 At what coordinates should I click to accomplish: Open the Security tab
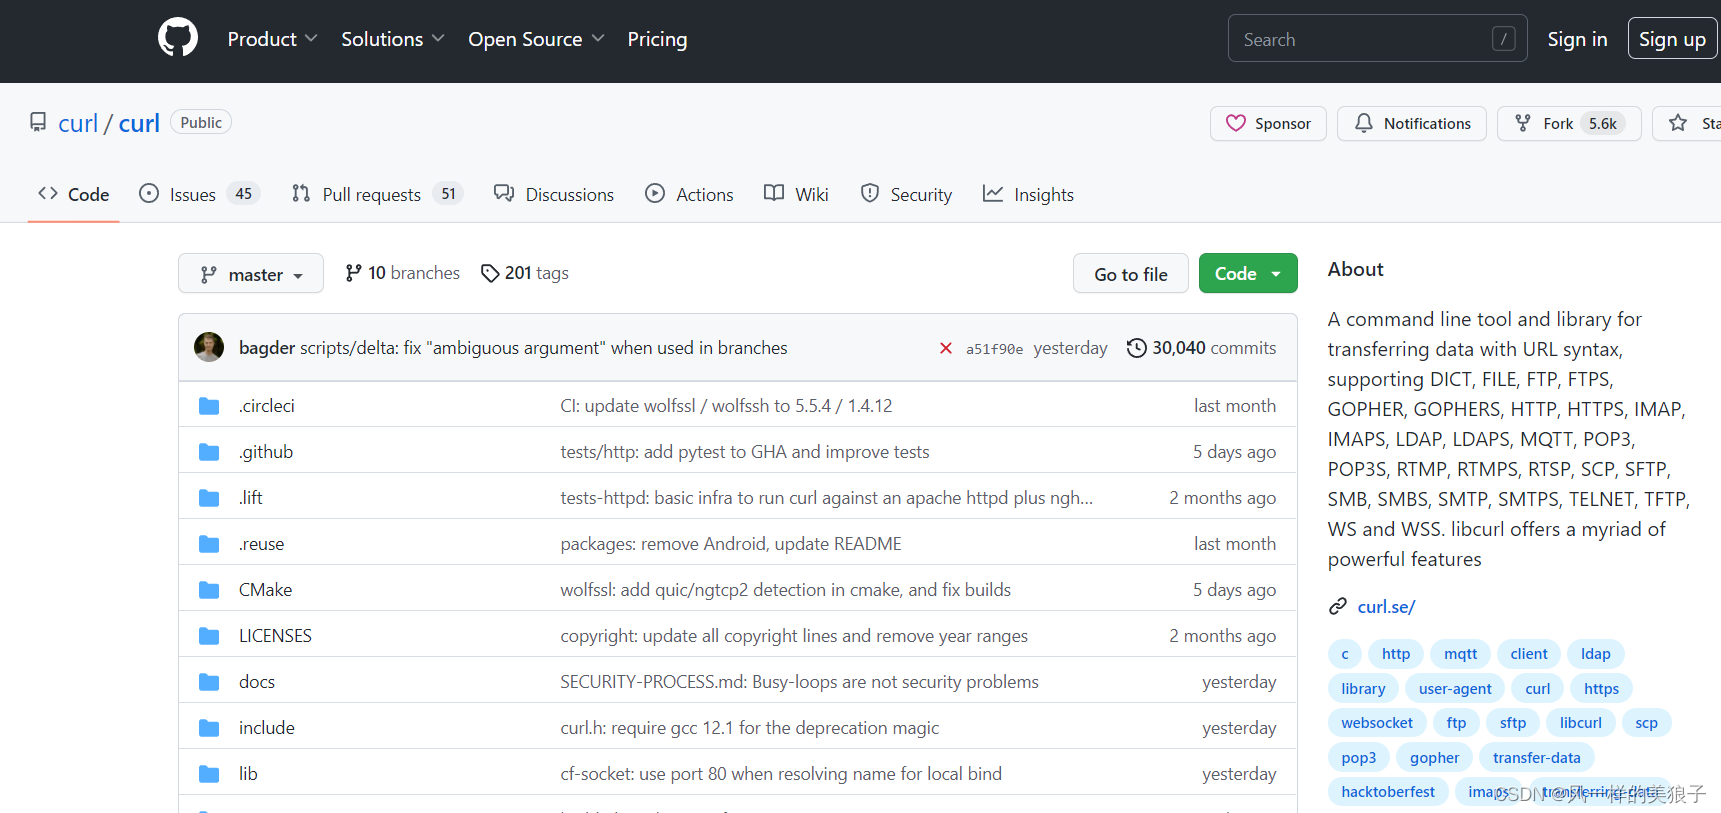click(x=906, y=194)
